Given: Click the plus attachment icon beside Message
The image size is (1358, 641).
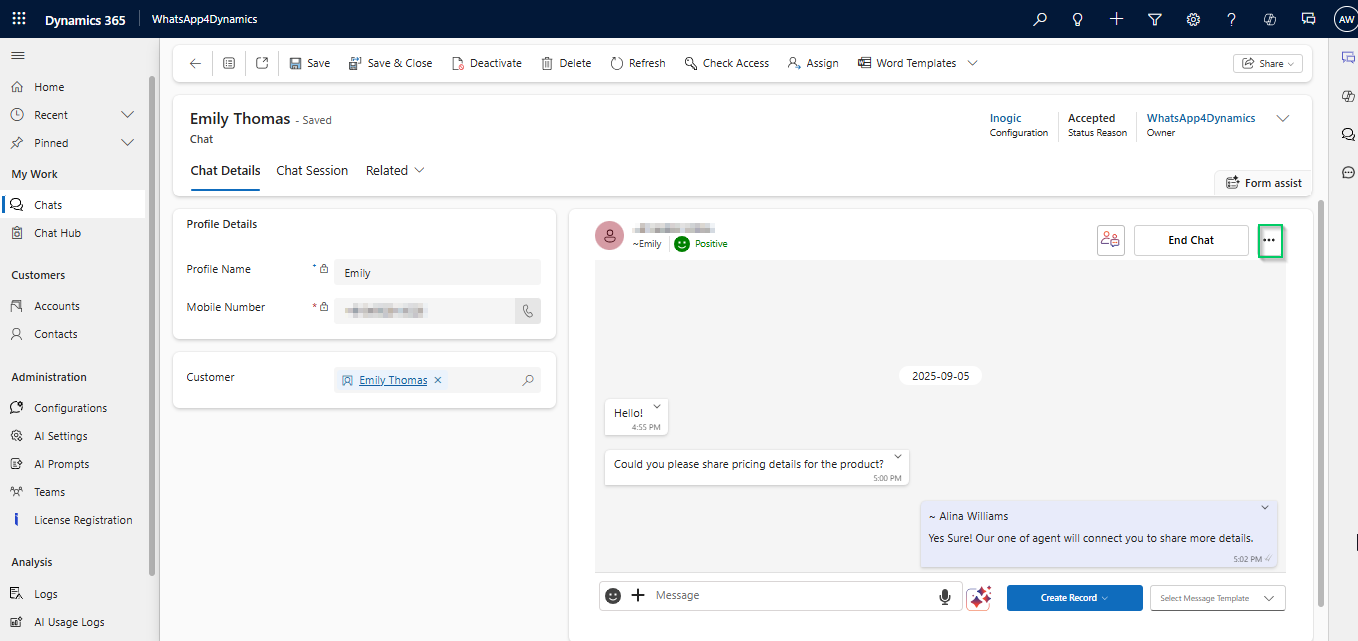Looking at the screenshot, I should (638, 596).
